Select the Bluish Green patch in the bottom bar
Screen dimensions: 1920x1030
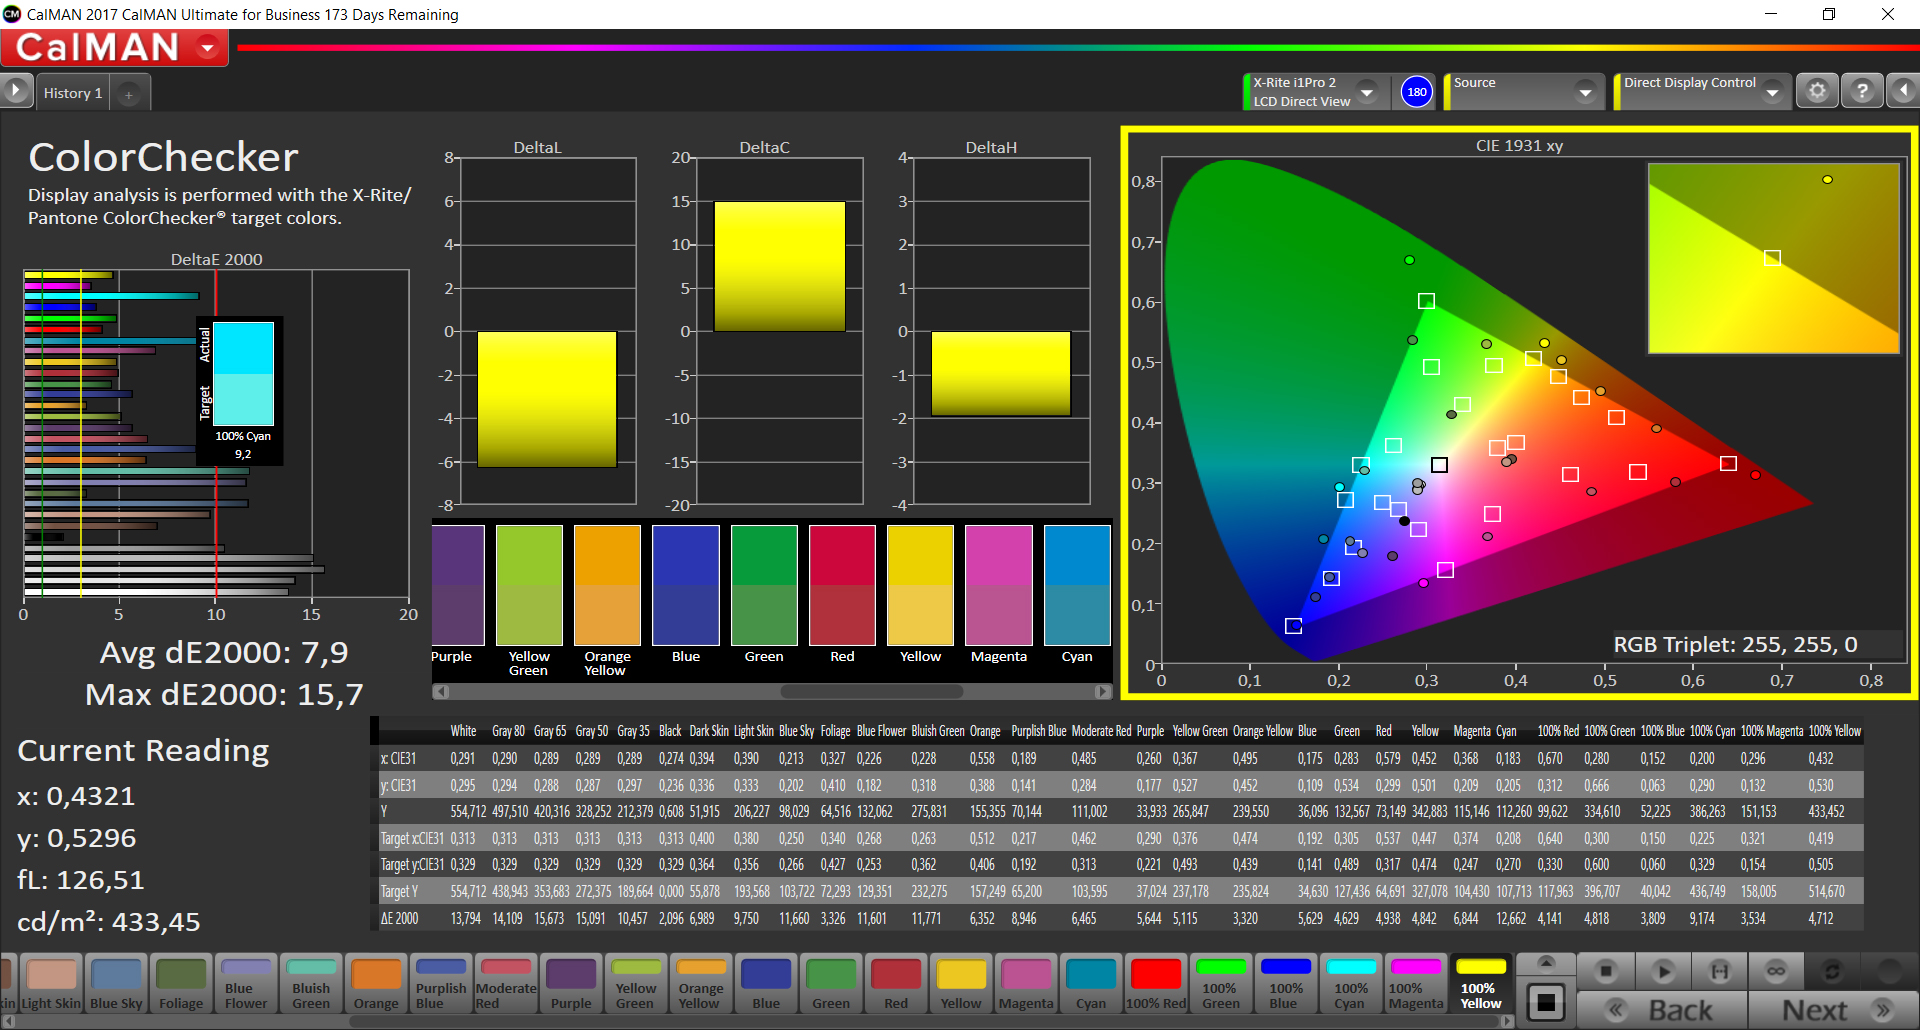point(311,984)
